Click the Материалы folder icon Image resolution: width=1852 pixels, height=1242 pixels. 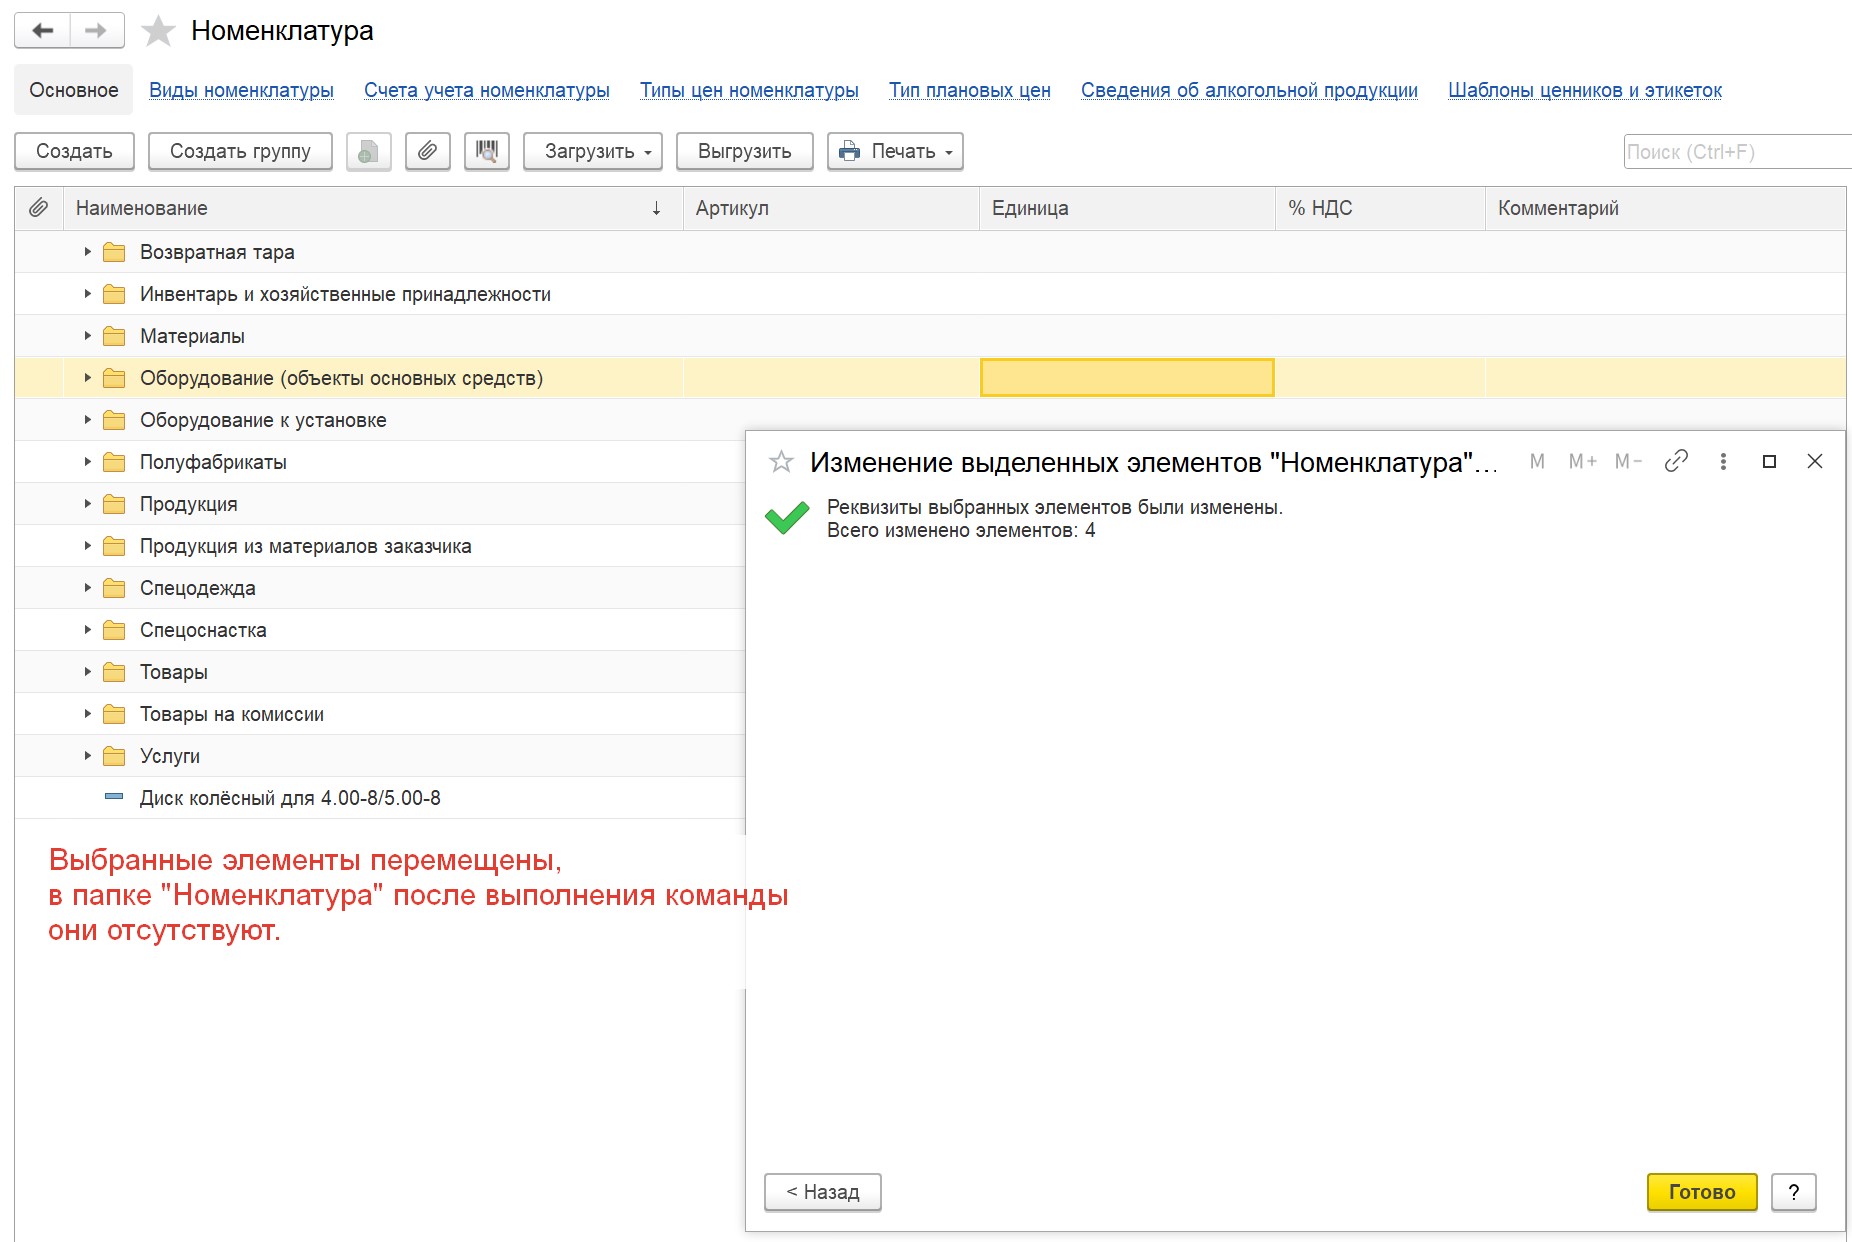[x=115, y=336]
